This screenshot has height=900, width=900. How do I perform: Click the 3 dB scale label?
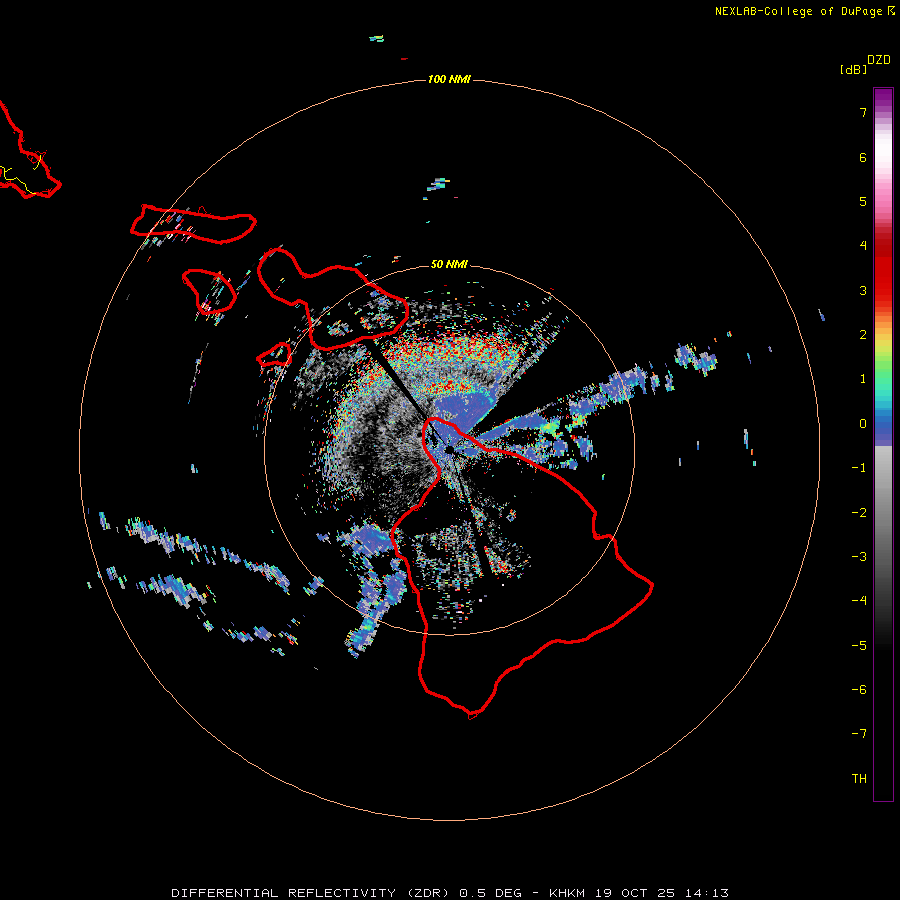click(x=863, y=290)
